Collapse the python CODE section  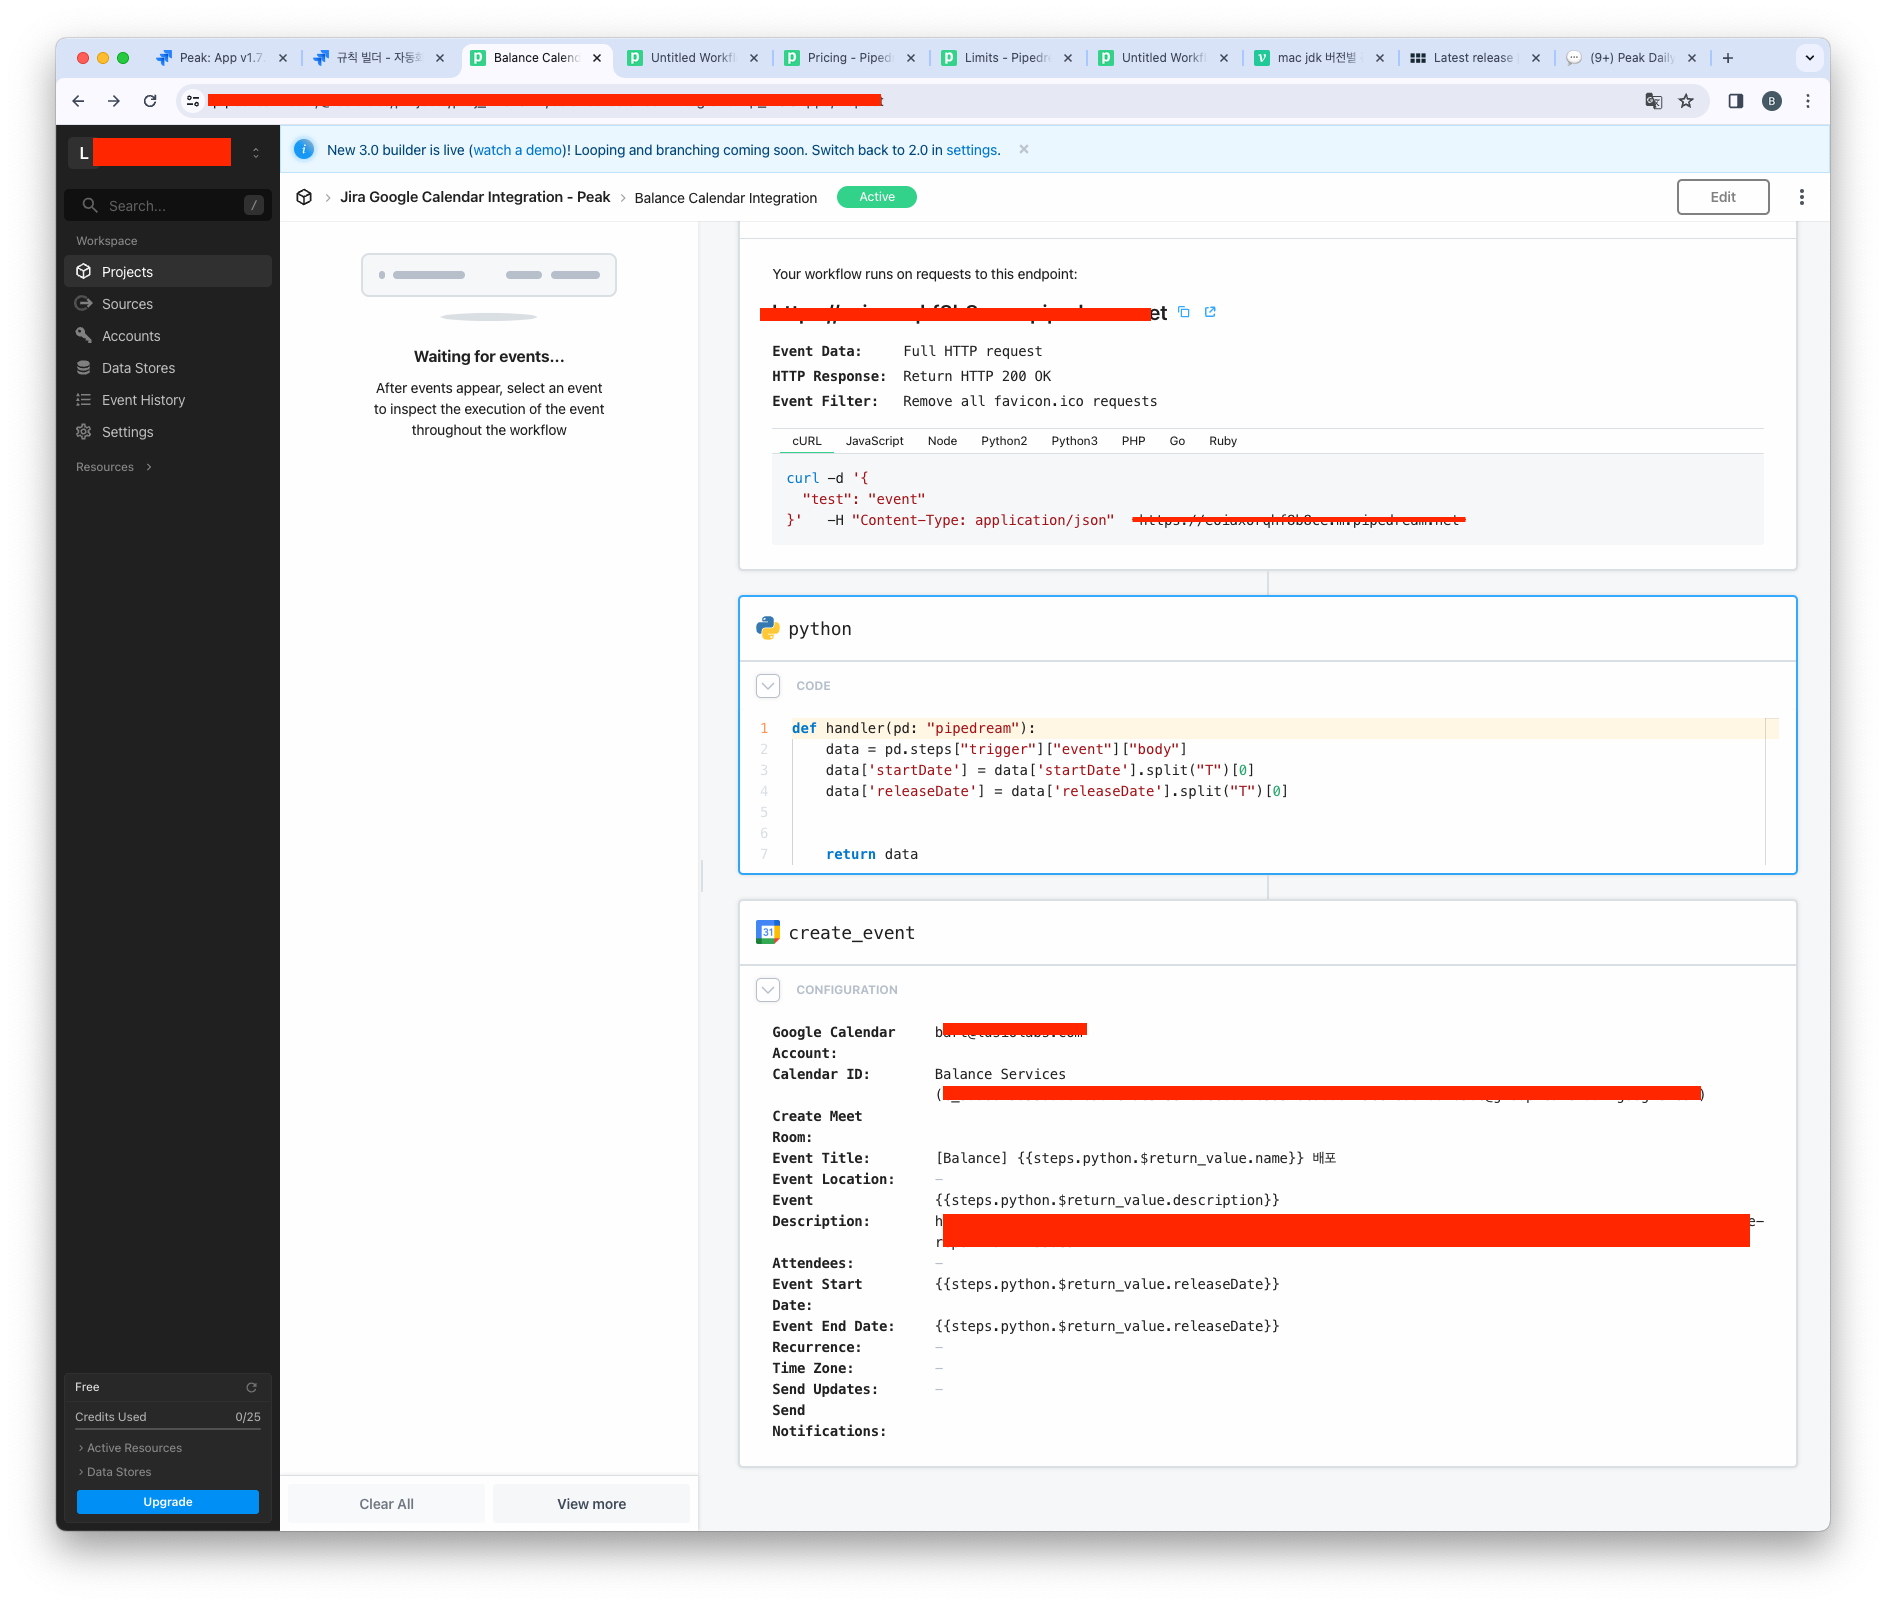[768, 686]
